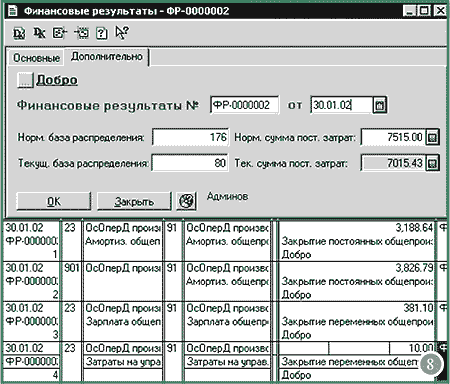Viewport: 450px width, 384px height.
Task: Click the Закрыть button
Action: point(134,201)
